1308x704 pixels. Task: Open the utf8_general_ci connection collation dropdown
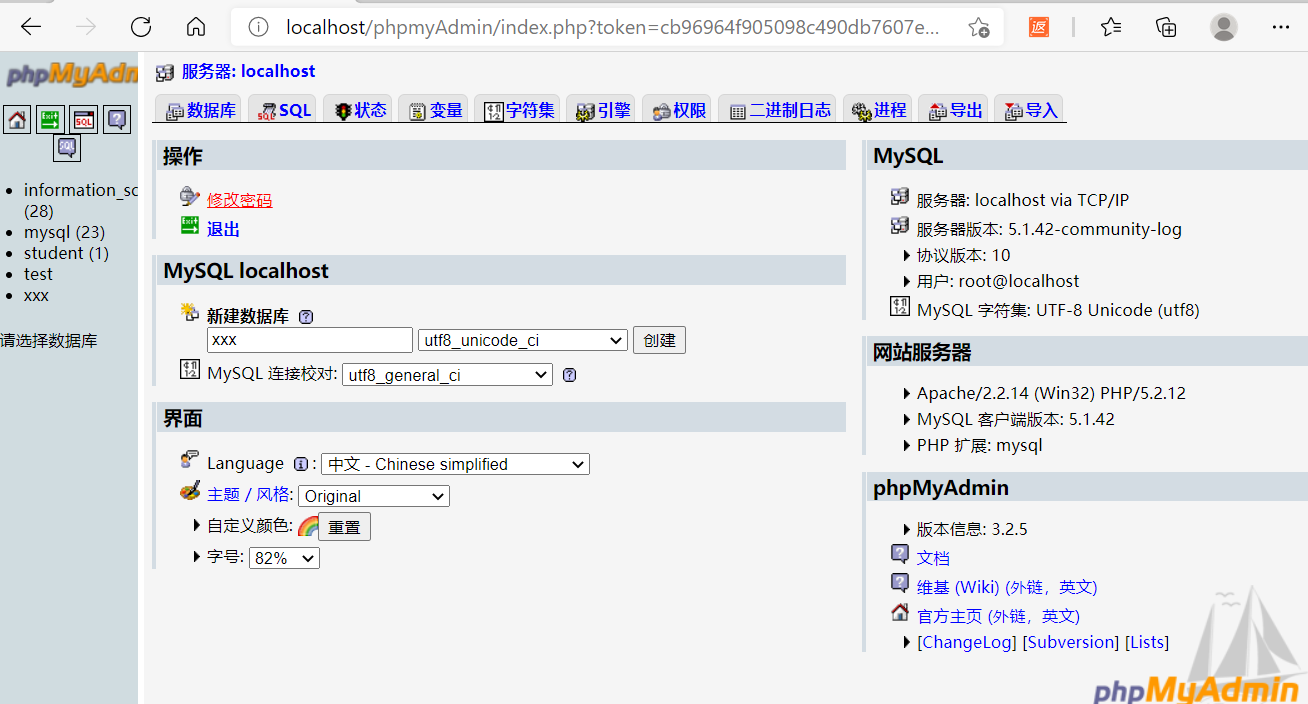point(447,375)
